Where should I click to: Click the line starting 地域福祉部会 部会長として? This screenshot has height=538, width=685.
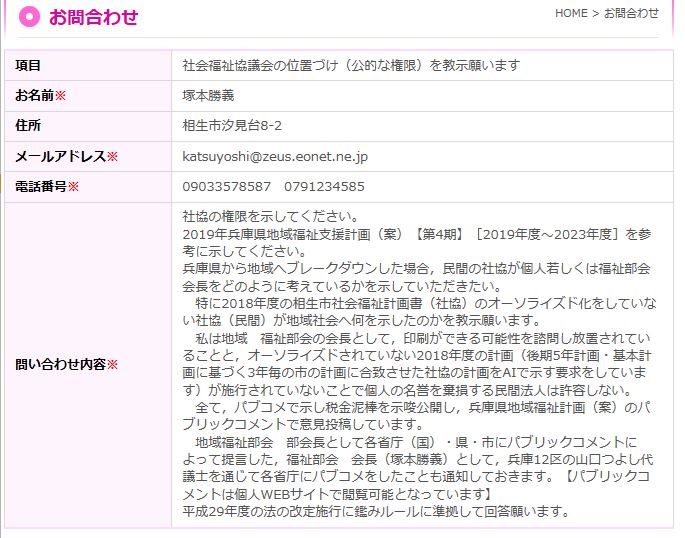pyautogui.click(x=416, y=442)
